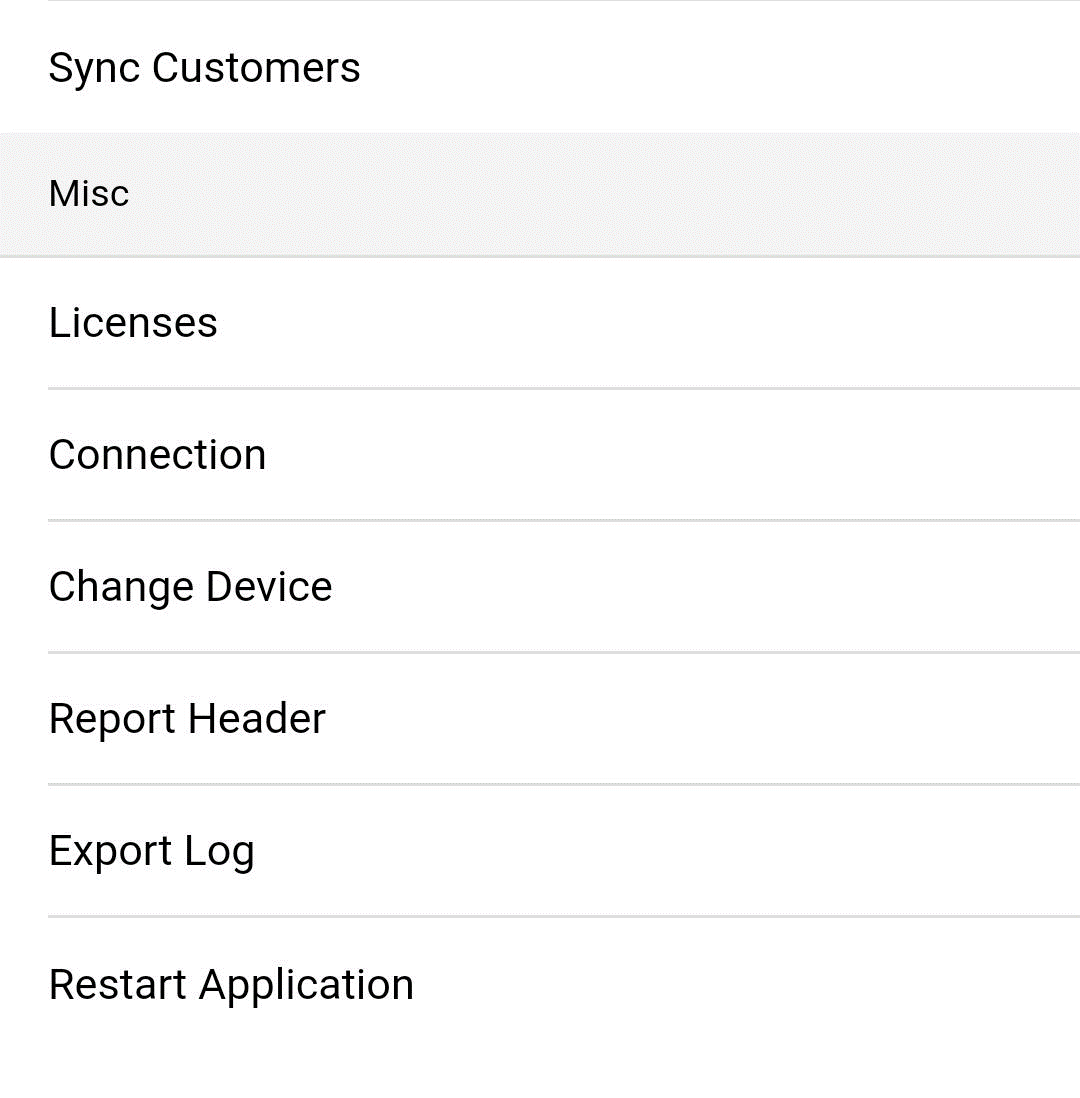Click the Licenses text label
Image resolution: width=1080 pixels, height=1098 pixels.
pos(133,323)
